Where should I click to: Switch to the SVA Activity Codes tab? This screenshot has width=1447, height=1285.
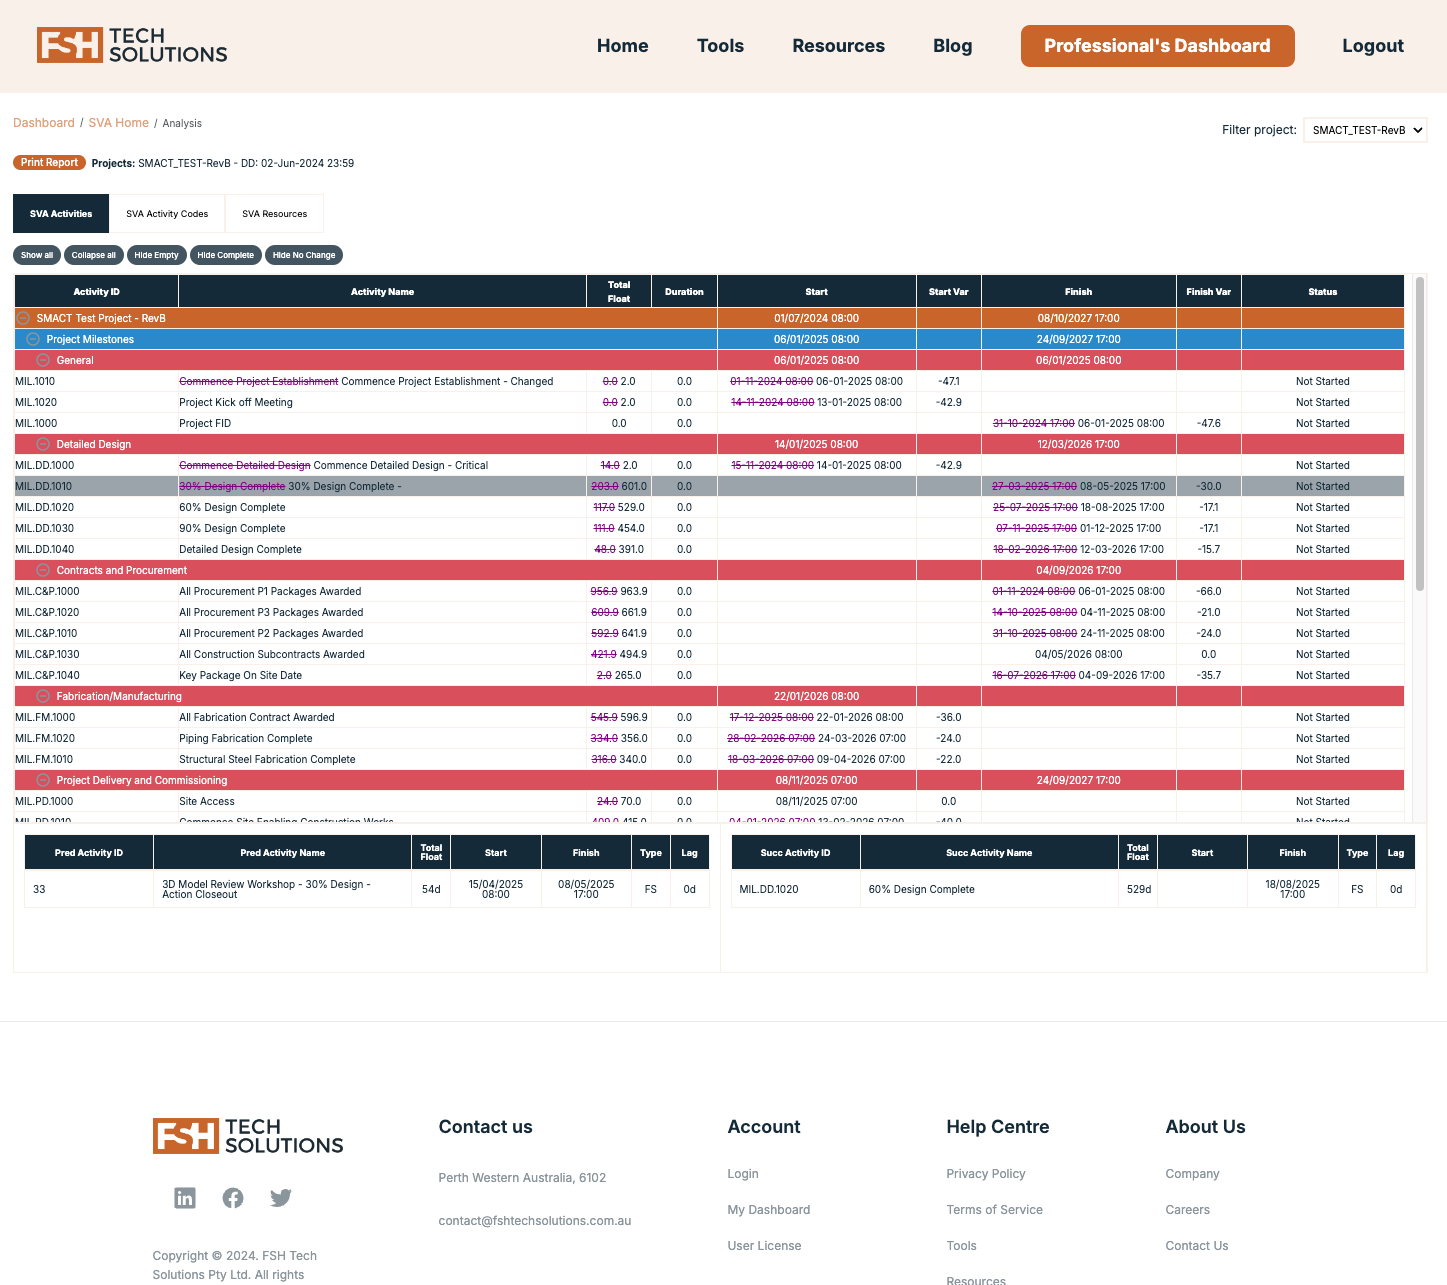(167, 214)
